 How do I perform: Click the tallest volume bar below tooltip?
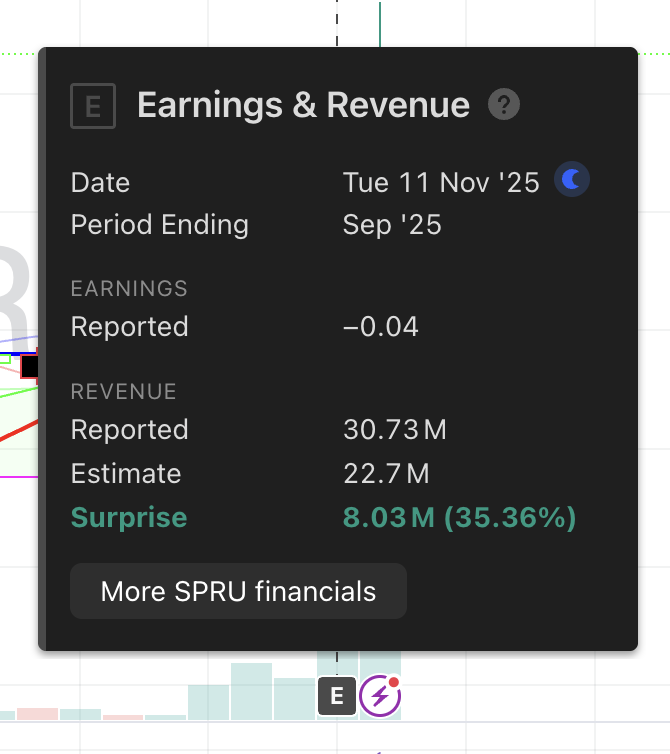251,690
